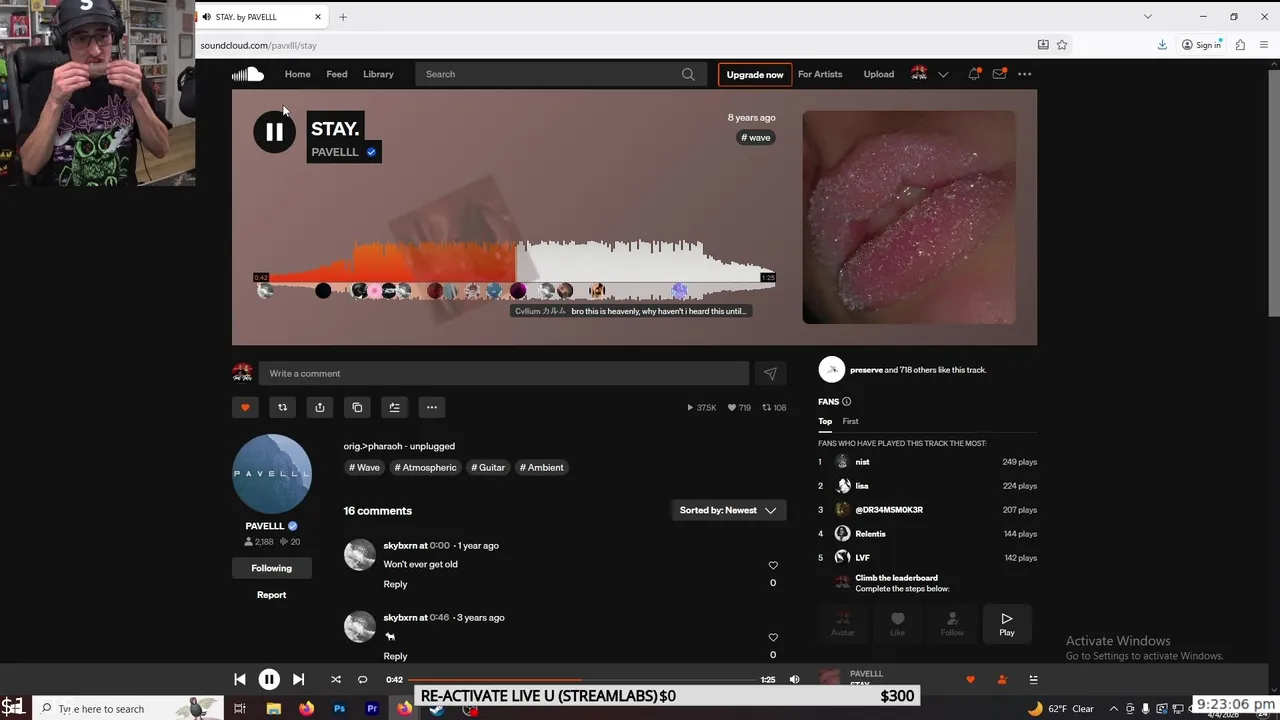Open the browser Extensions puzzle icon
The height and width of the screenshot is (720, 1280).
tap(1240, 45)
